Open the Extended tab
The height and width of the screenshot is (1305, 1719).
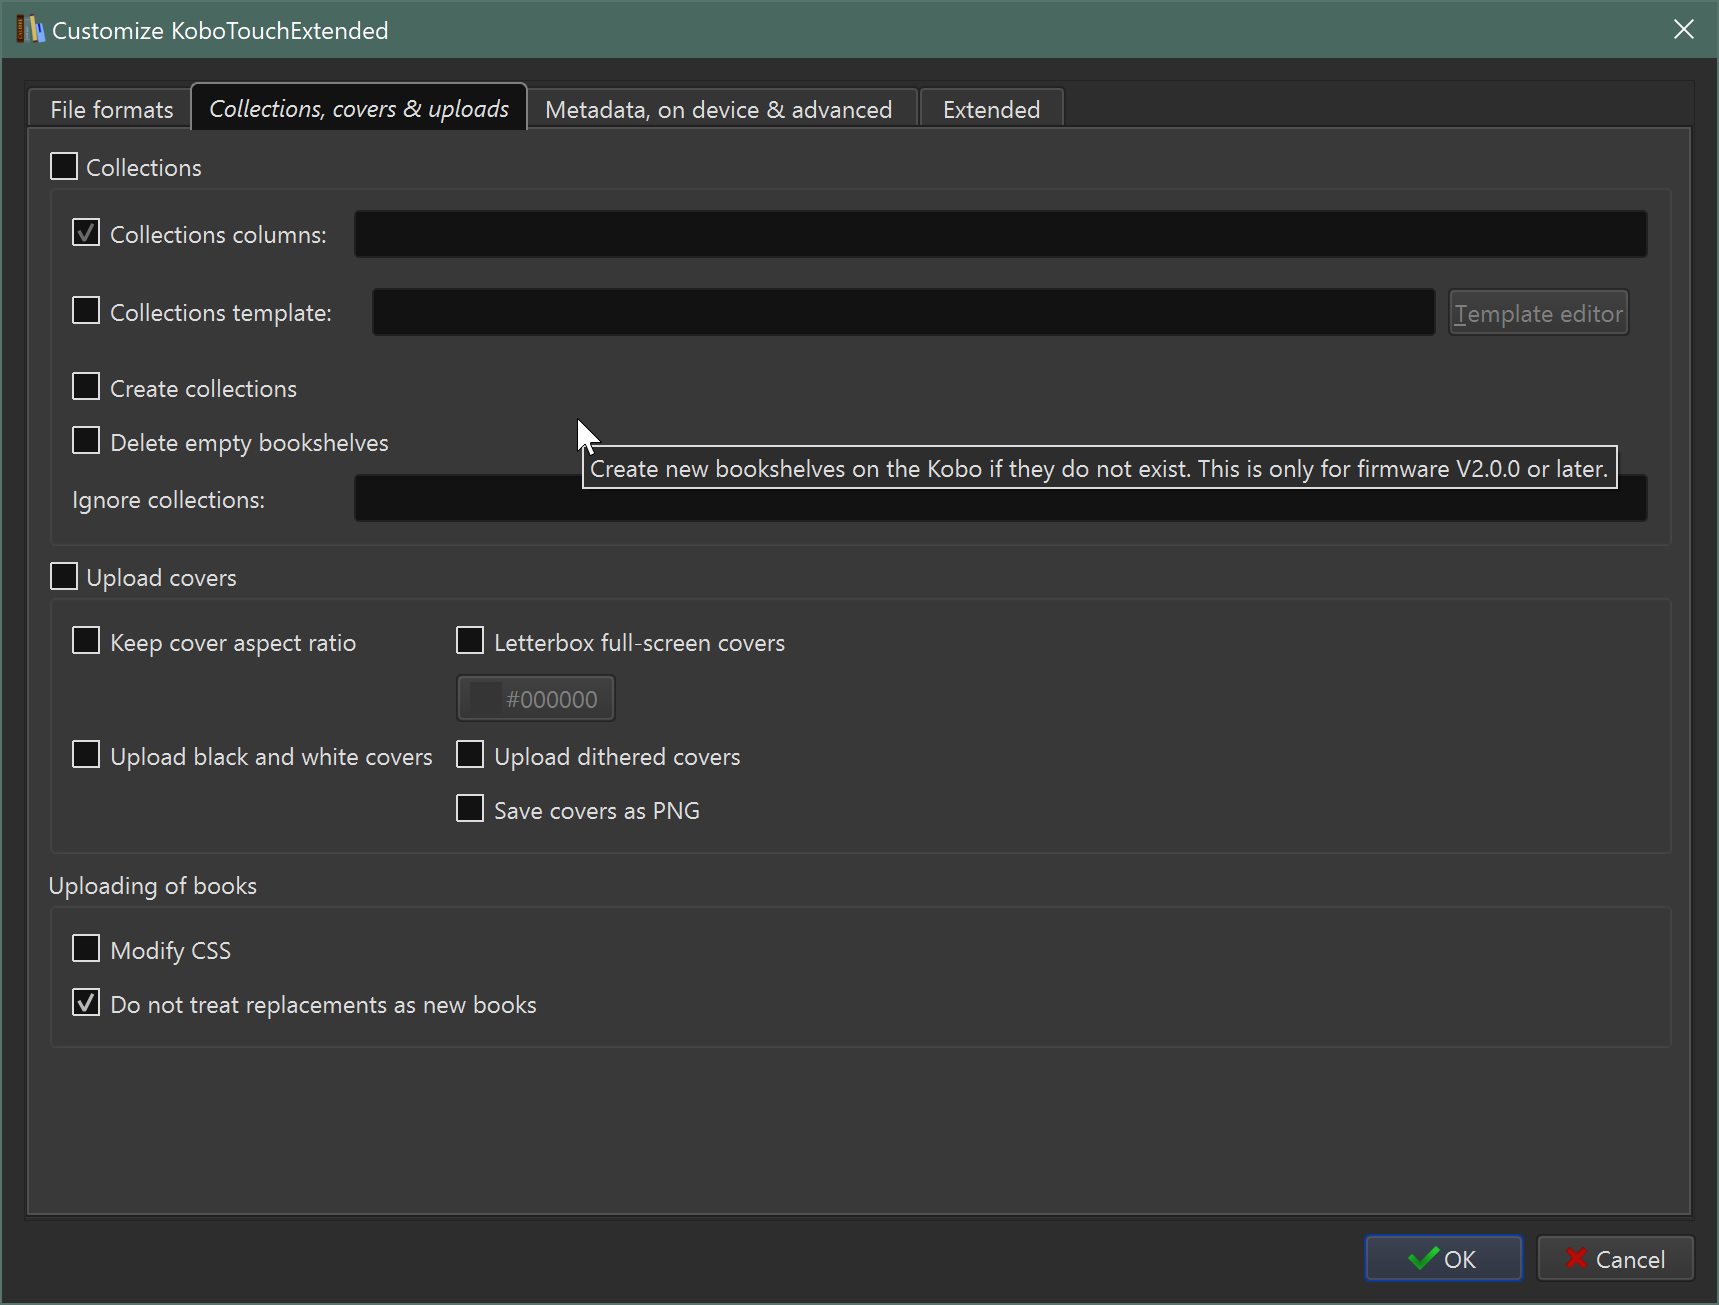point(991,109)
